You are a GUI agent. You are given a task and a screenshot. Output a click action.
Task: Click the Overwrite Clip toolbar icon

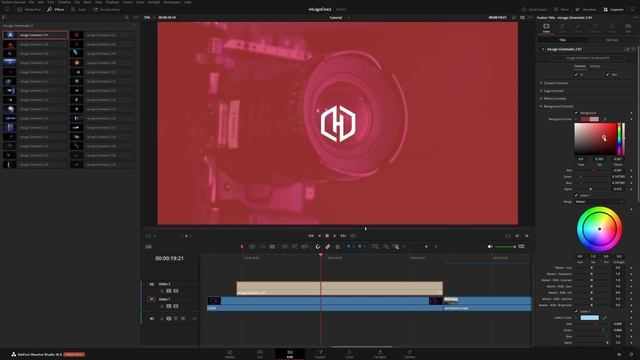[x=295, y=247]
